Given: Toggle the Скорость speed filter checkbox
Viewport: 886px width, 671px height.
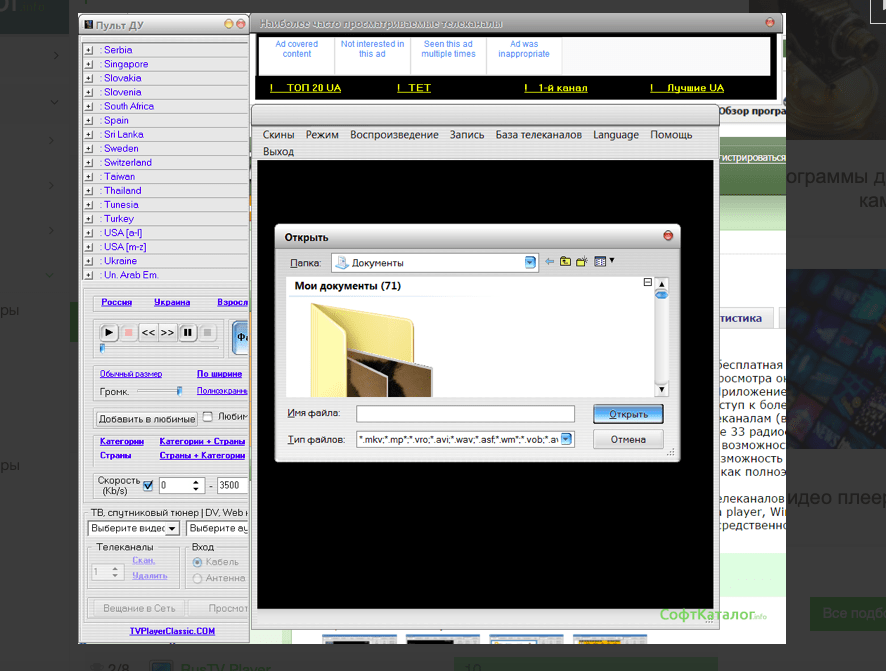Looking at the screenshot, I should tap(148, 485).
